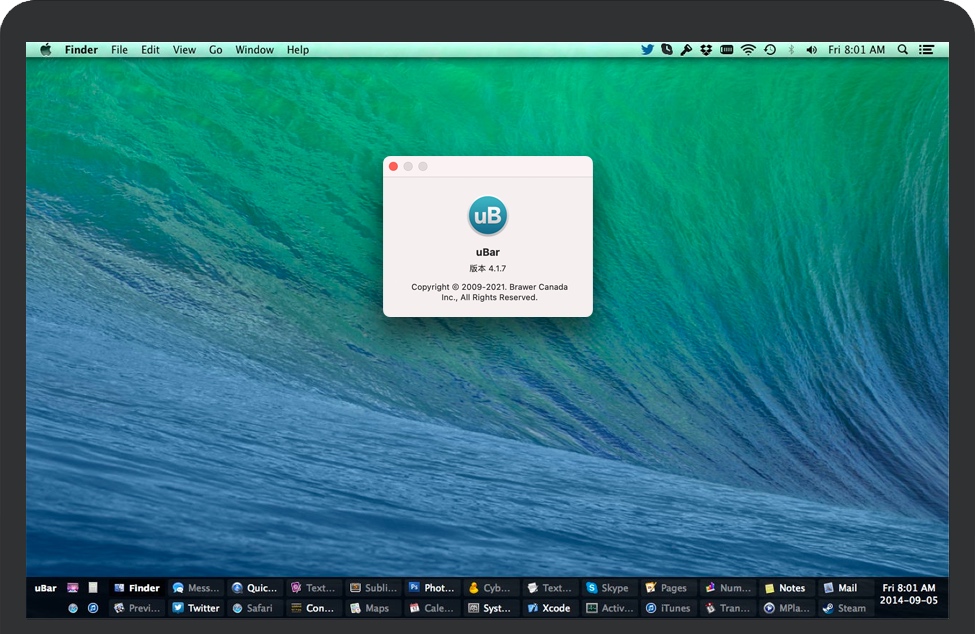This screenshot has width=975, height=634.
Task: Open the Window menu
Action: (x=254, y=50)
